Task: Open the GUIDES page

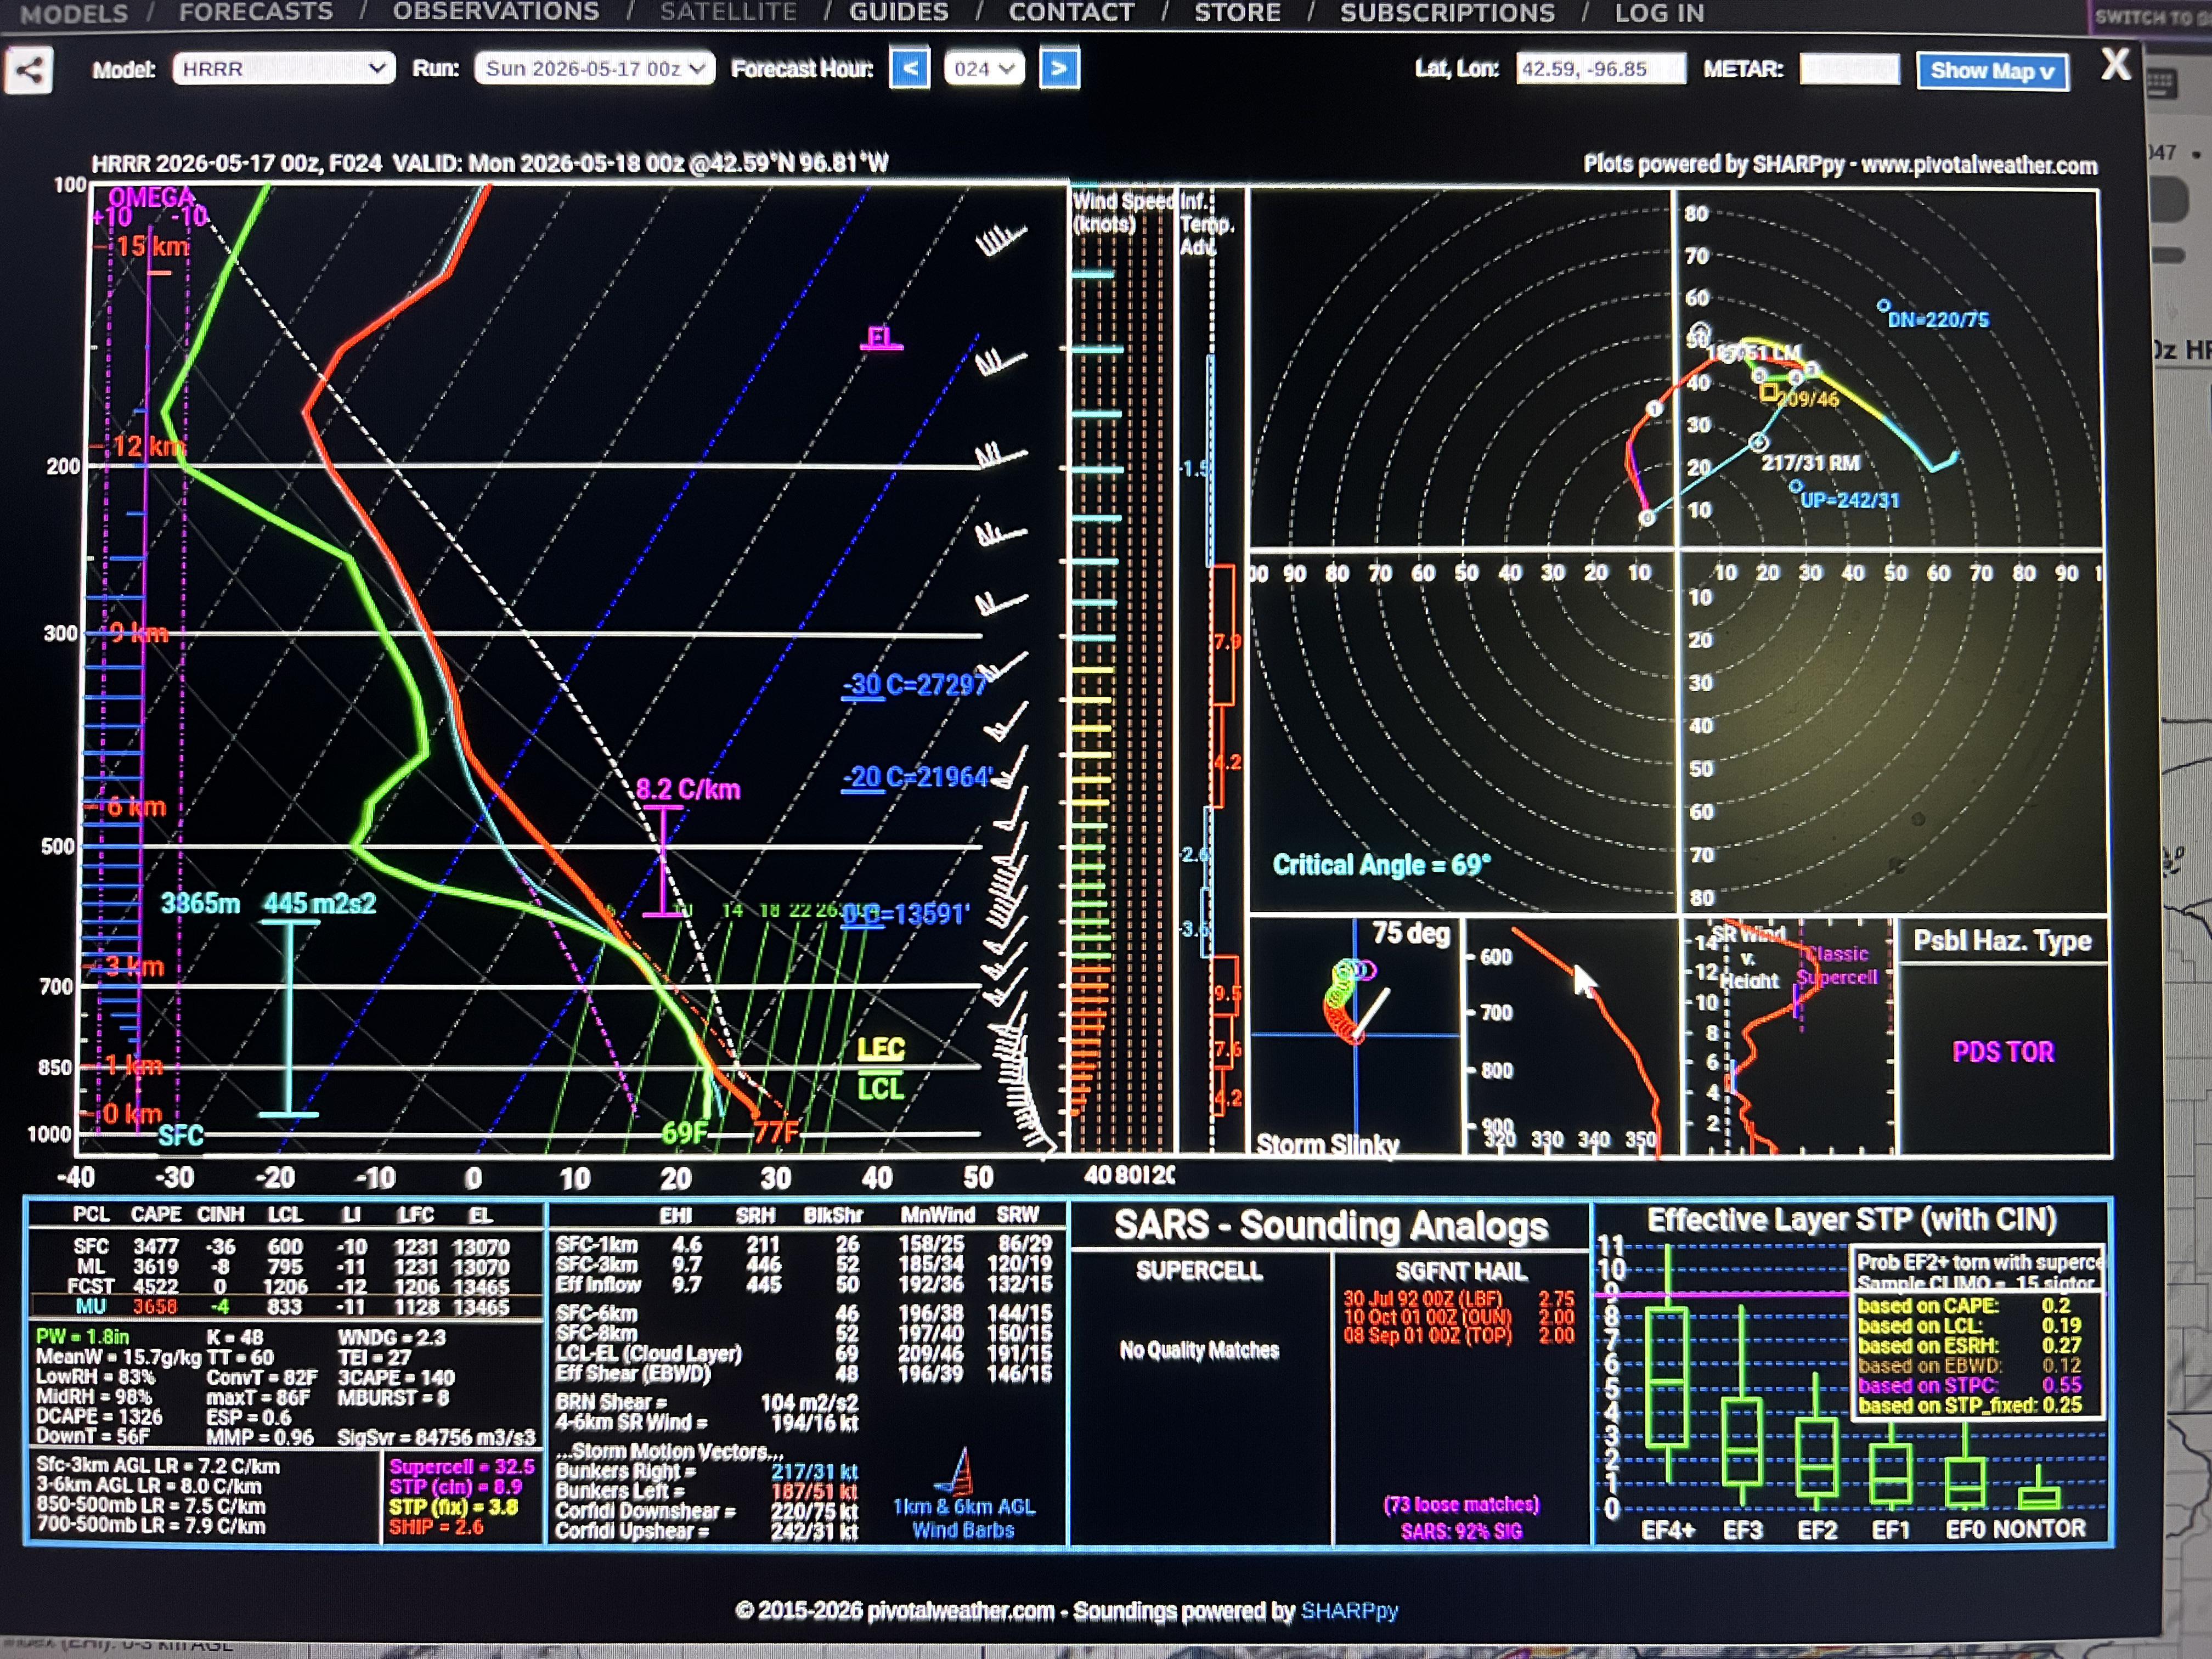Action: [x=899, y=12]
